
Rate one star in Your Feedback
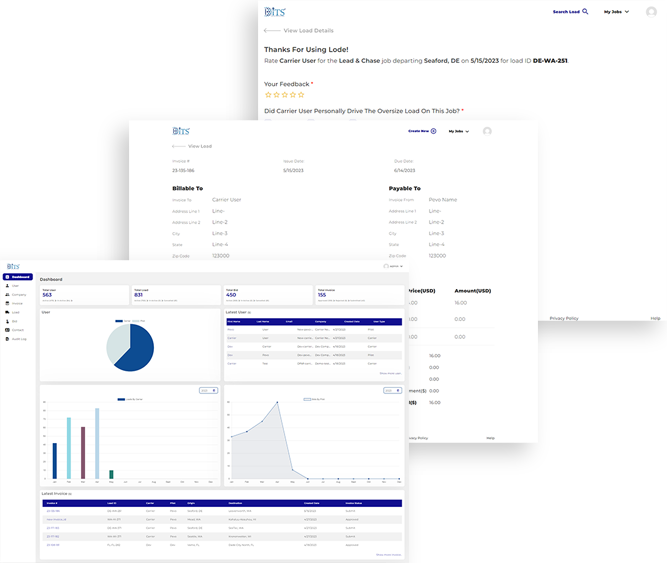coord(267,95)
